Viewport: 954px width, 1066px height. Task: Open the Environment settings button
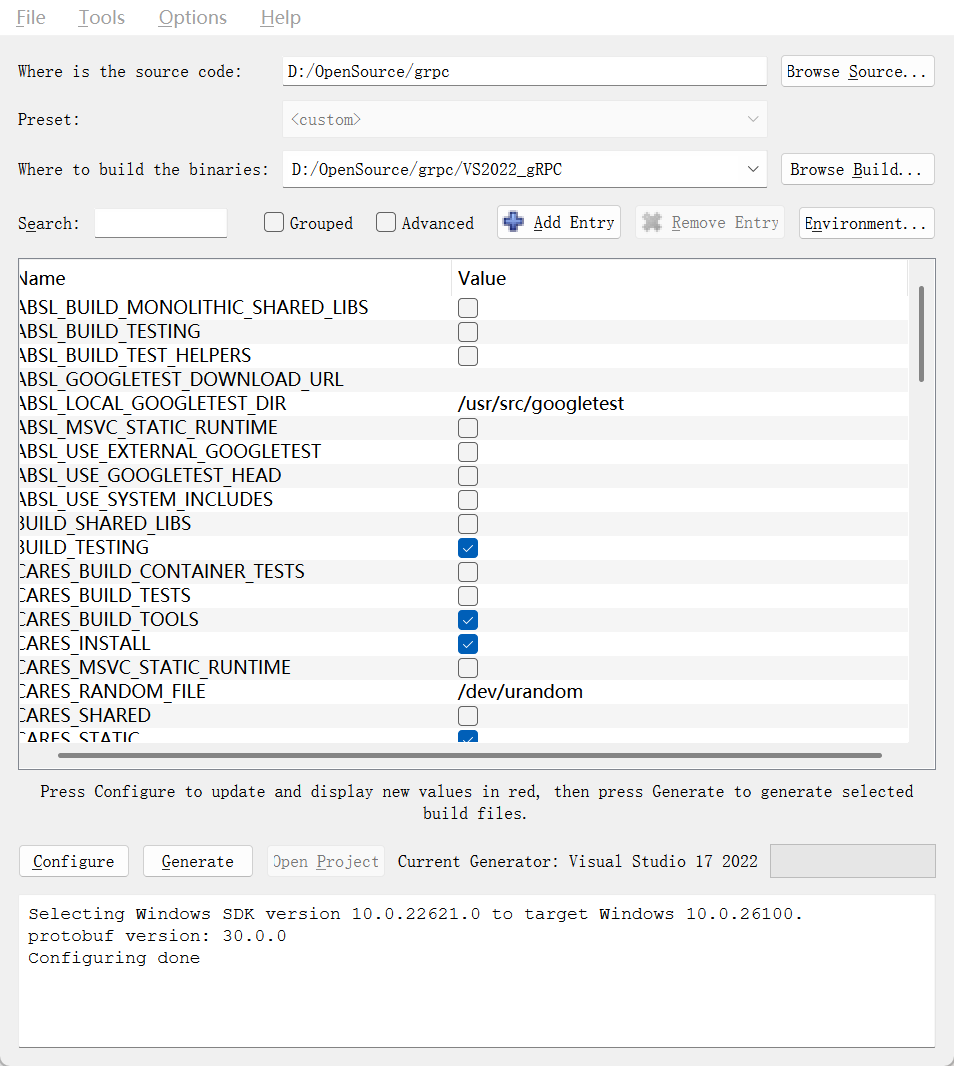[x=867, y=223]
